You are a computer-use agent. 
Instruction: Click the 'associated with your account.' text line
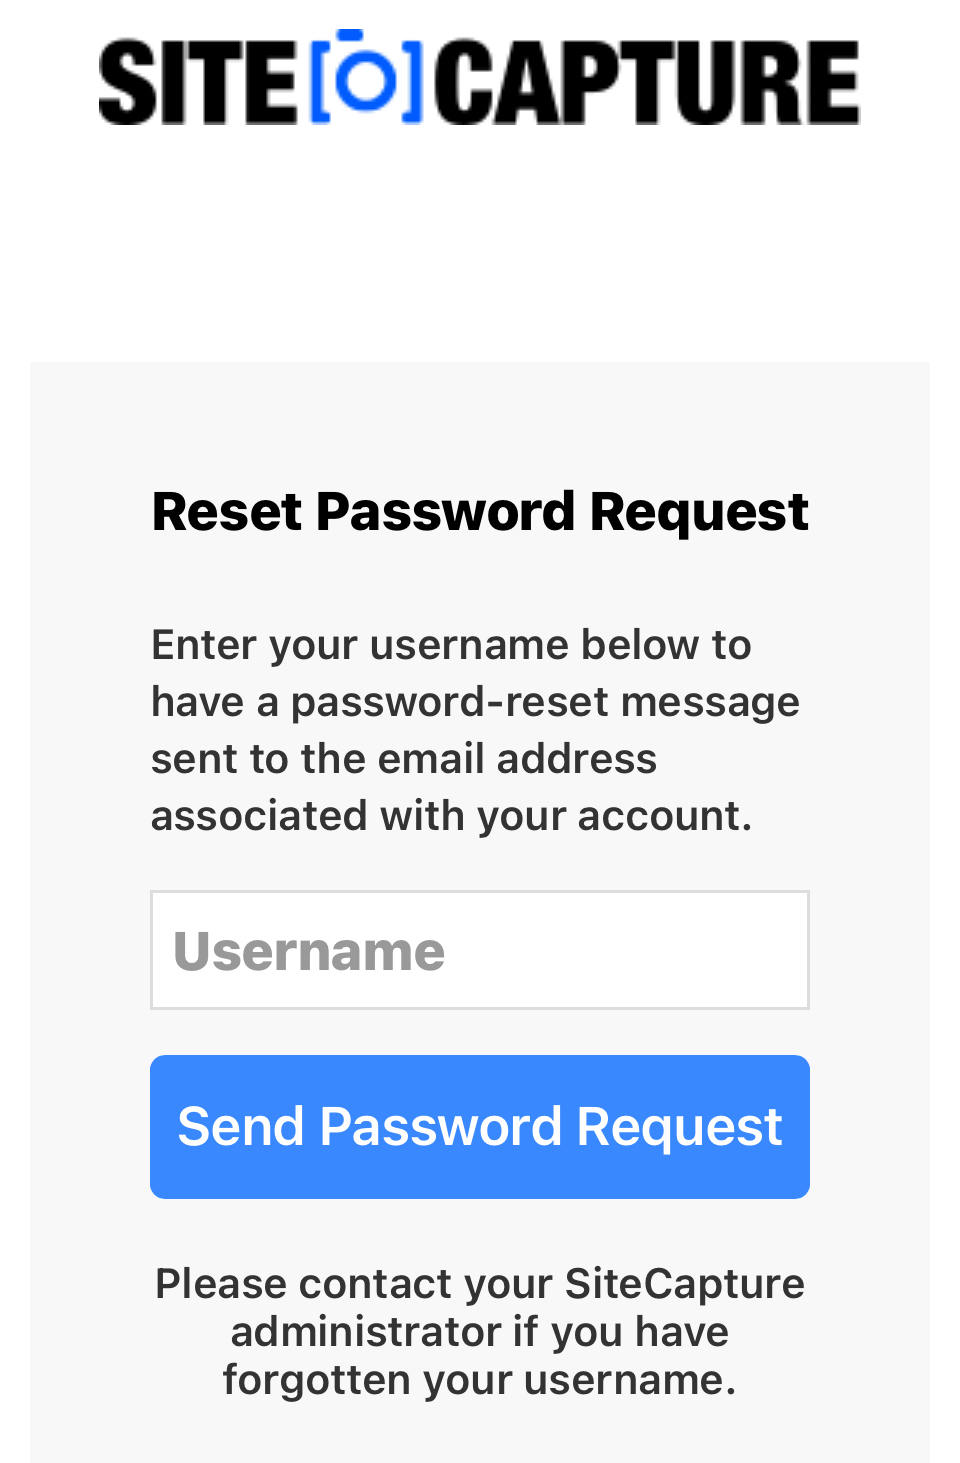(x=451, y=816)
